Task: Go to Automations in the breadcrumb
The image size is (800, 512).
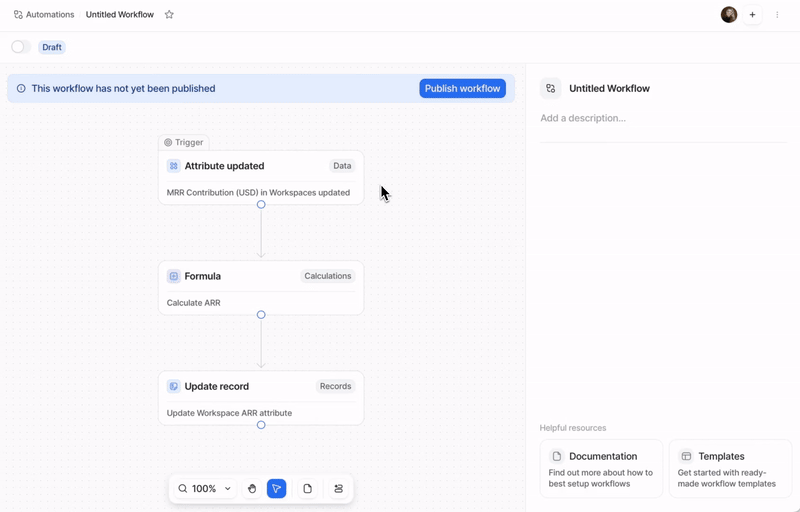Action: 44,15
